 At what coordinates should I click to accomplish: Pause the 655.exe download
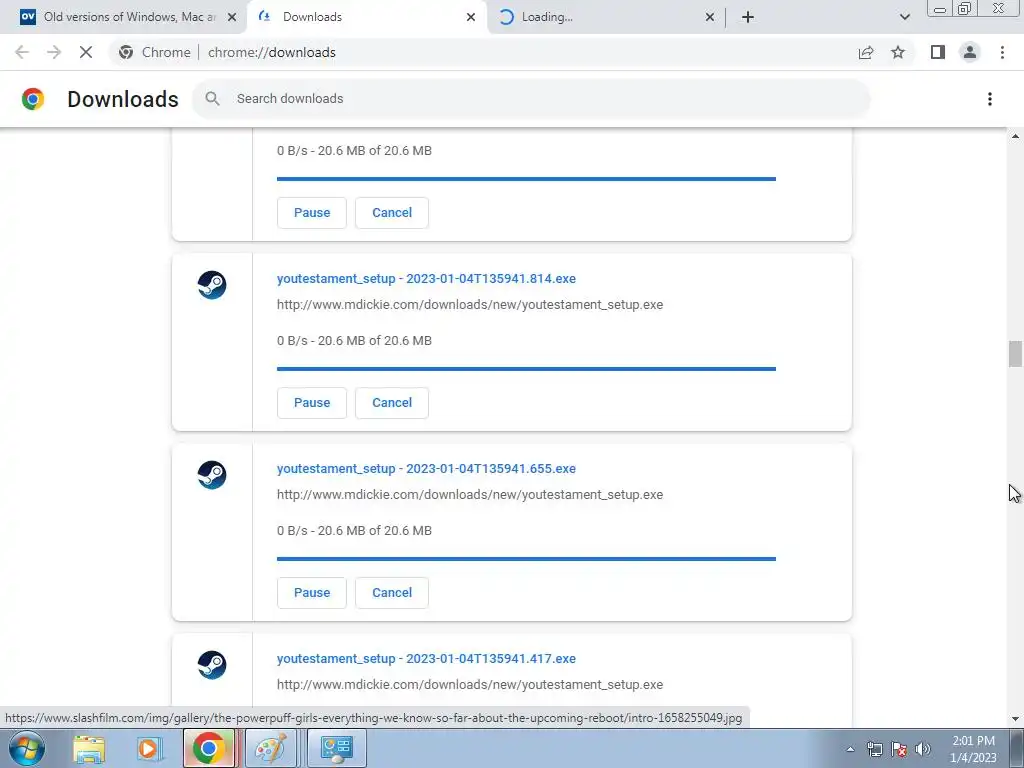point(312,592)
